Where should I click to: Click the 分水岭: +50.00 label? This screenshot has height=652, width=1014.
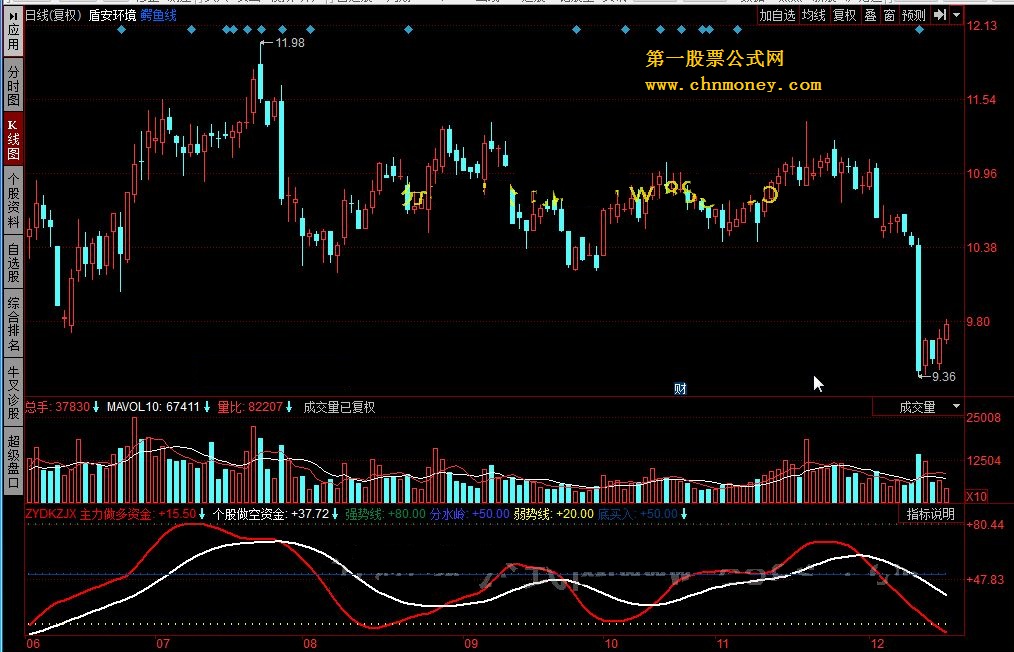tap(469, 514)
